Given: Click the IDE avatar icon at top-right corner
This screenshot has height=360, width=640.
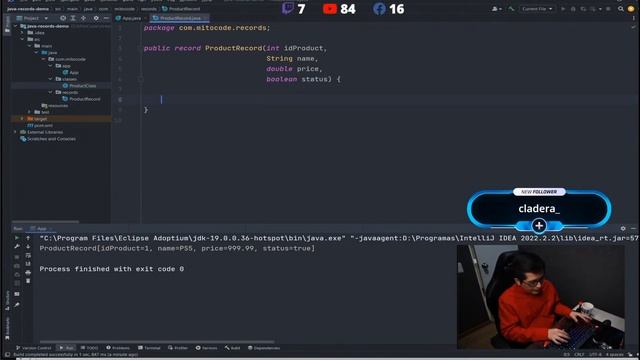Looking at the screenshot, I should pyautogui.click(x=631, y=9).
